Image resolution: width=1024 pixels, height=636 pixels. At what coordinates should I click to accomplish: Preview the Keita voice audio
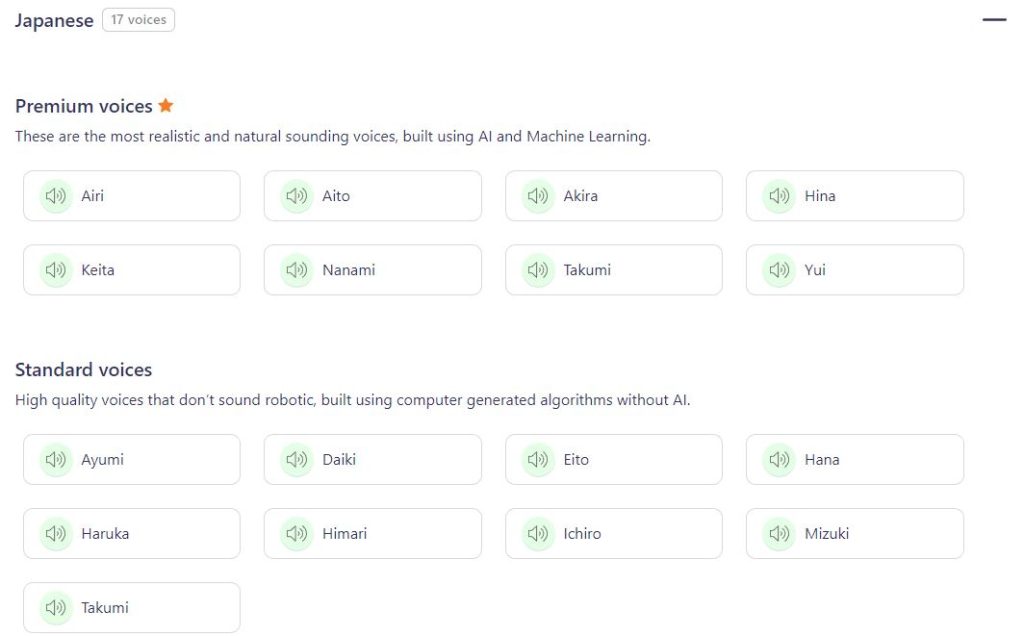(x=56, y=269)
